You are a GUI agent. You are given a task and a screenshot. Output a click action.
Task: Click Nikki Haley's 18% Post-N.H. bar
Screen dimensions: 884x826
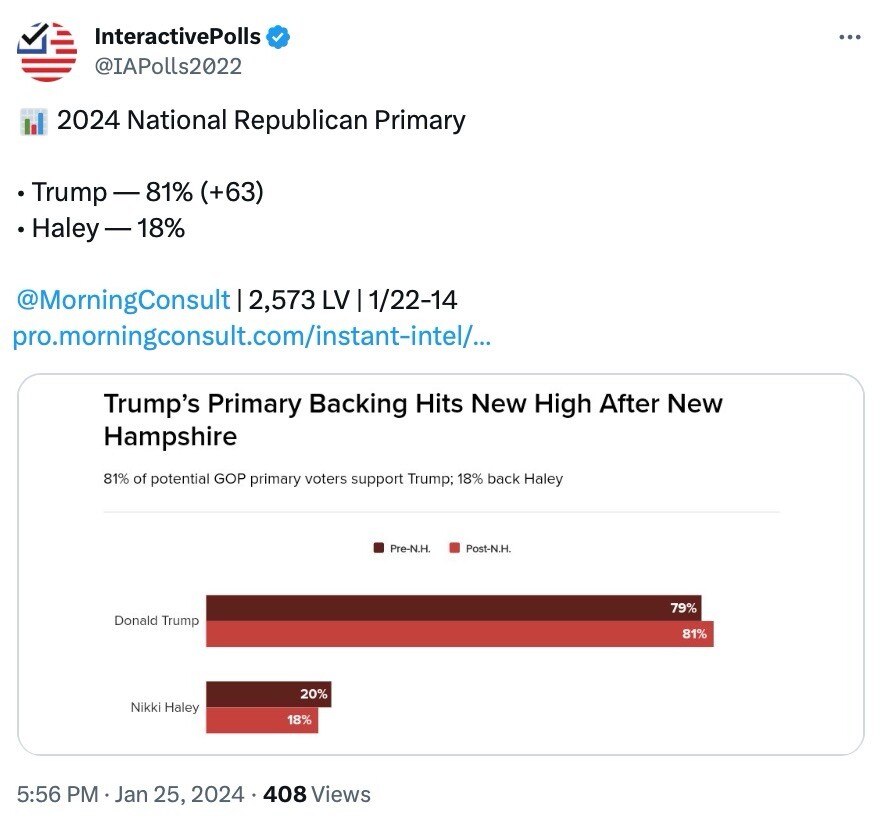262,720
